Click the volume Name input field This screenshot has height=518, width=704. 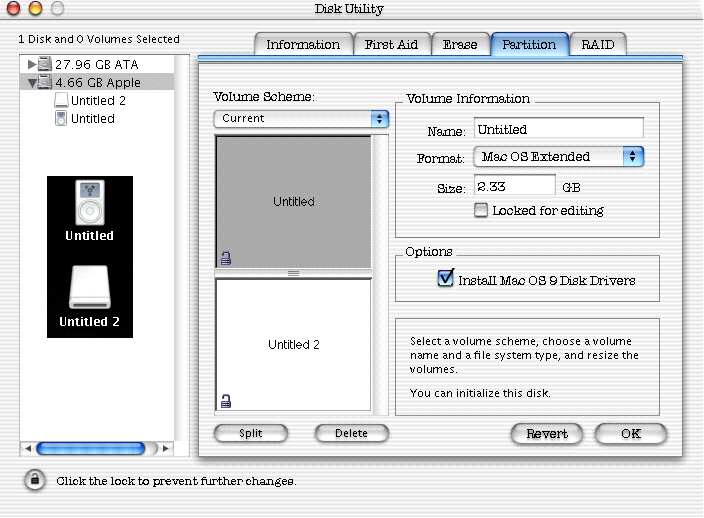[x=559, y=128]
